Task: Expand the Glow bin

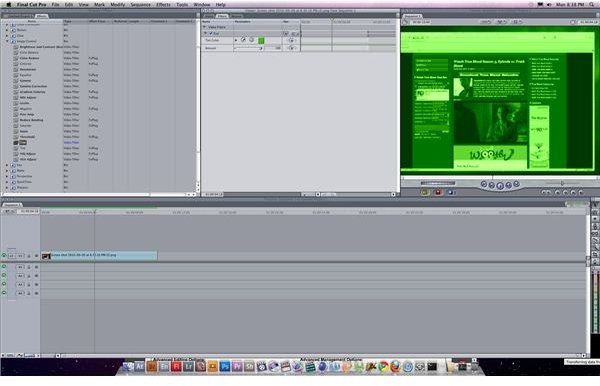Action: [x=7, y=35]
